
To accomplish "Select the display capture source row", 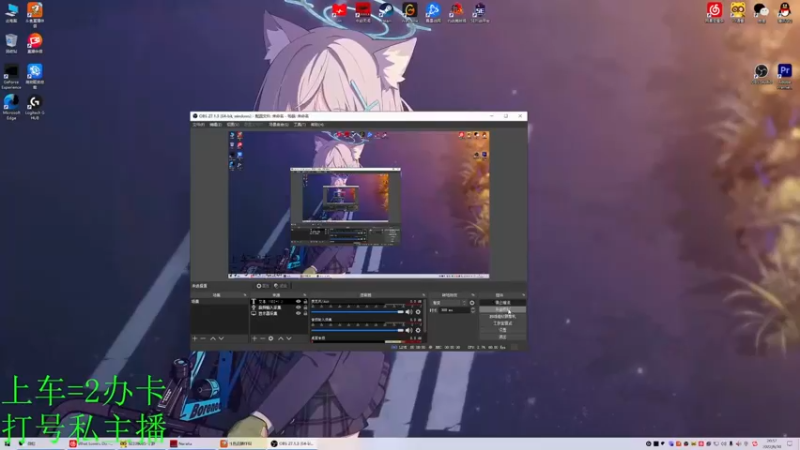I will [279, 313].
